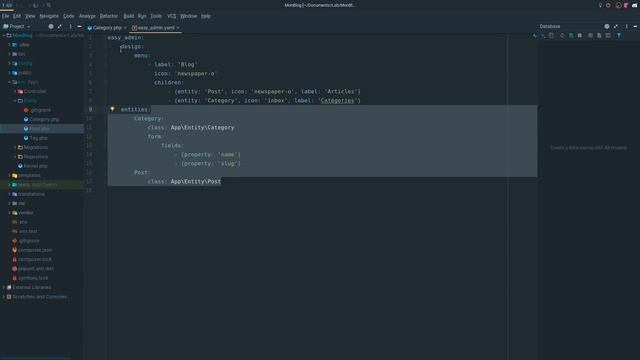This screenshot has width=640, height=360.
Task: Close the easy_admin.yaml editor tab
Action: point(178,28)
